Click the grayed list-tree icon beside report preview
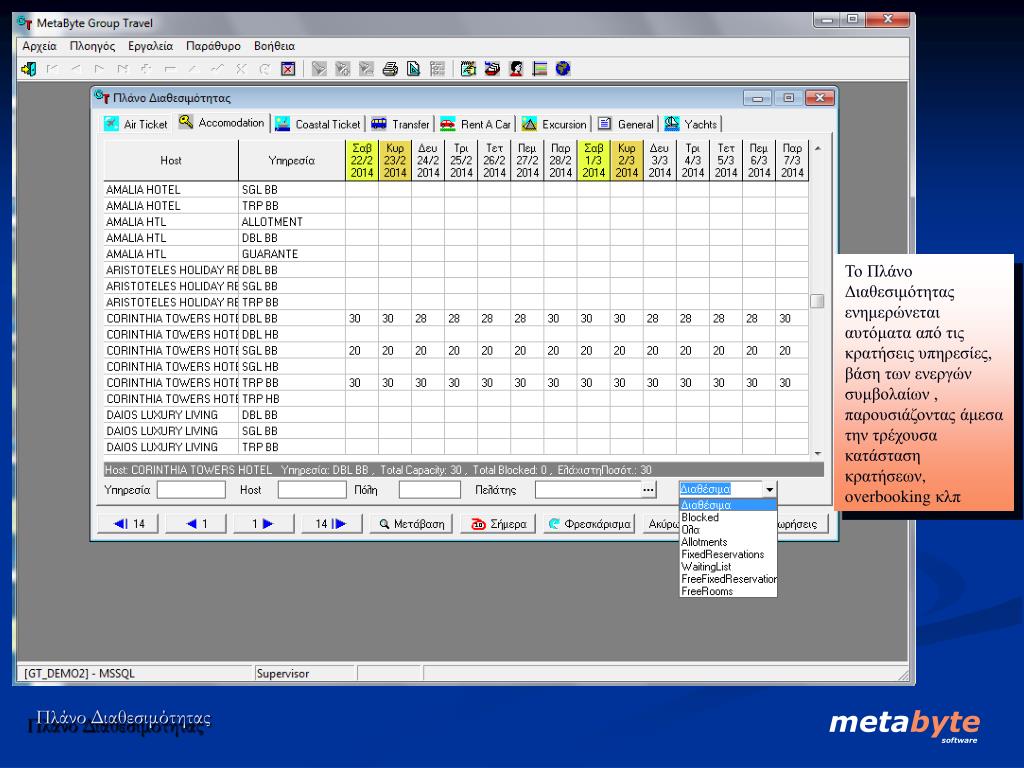This screenshot has height=768, width=1024. click(x=437, y=69)
